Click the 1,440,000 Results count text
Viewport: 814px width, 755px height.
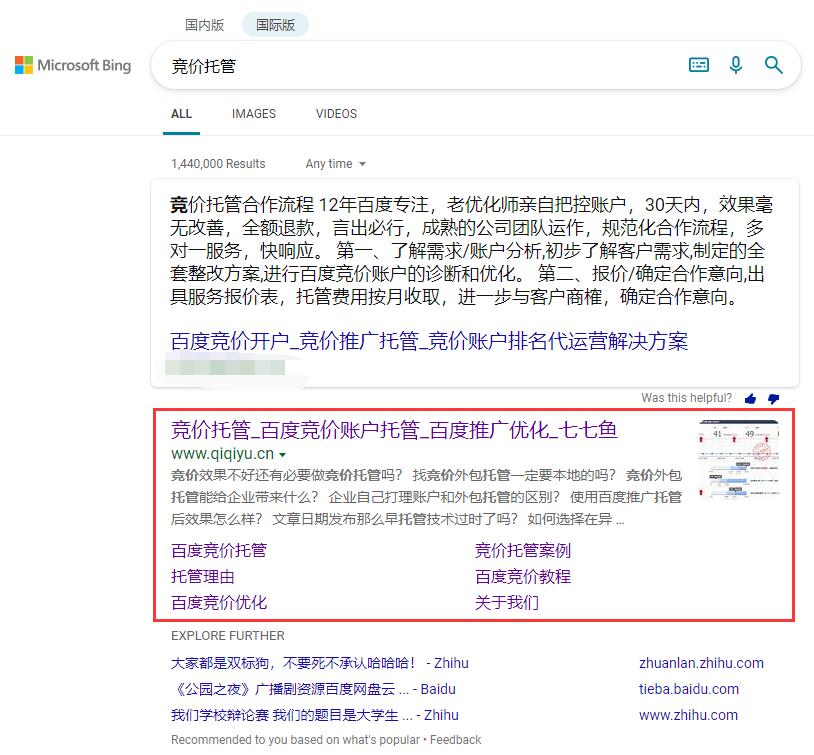[218, 164]
